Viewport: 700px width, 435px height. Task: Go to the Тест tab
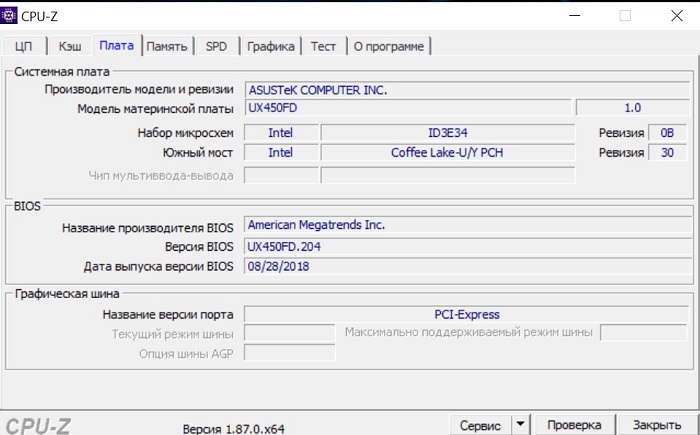(323, 46)
